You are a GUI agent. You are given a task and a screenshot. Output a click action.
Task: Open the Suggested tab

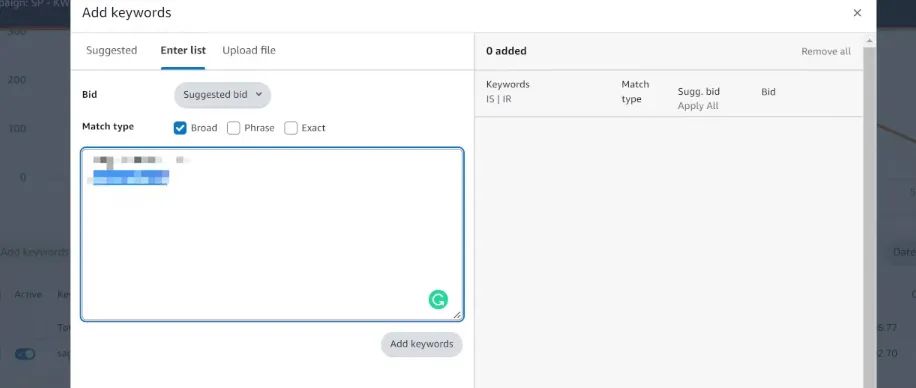[112, 50]
